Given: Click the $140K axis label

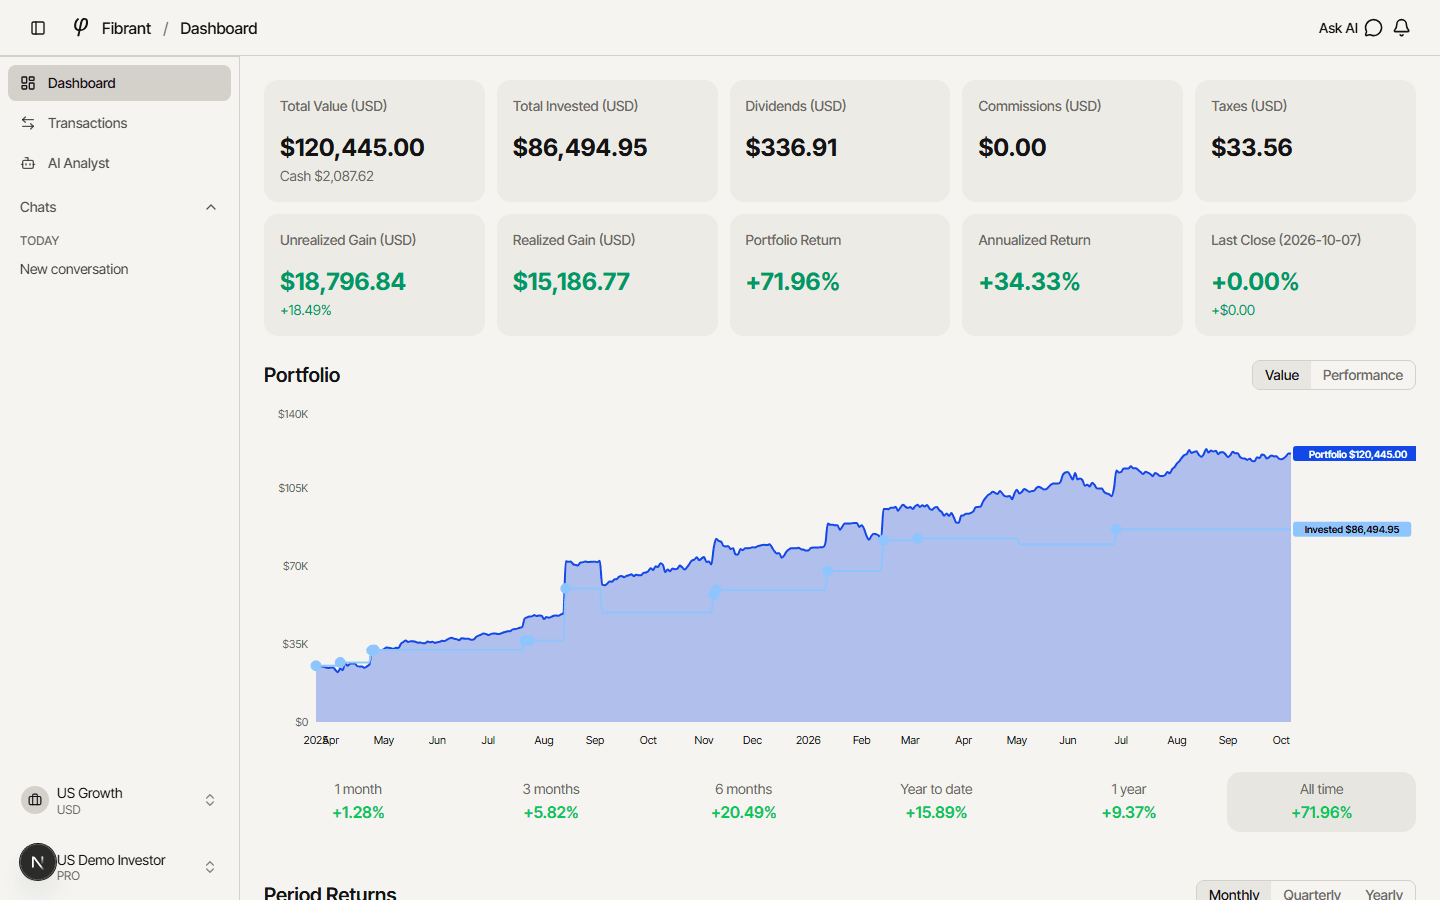Looking at the screenshot, I should pos(293,414).
